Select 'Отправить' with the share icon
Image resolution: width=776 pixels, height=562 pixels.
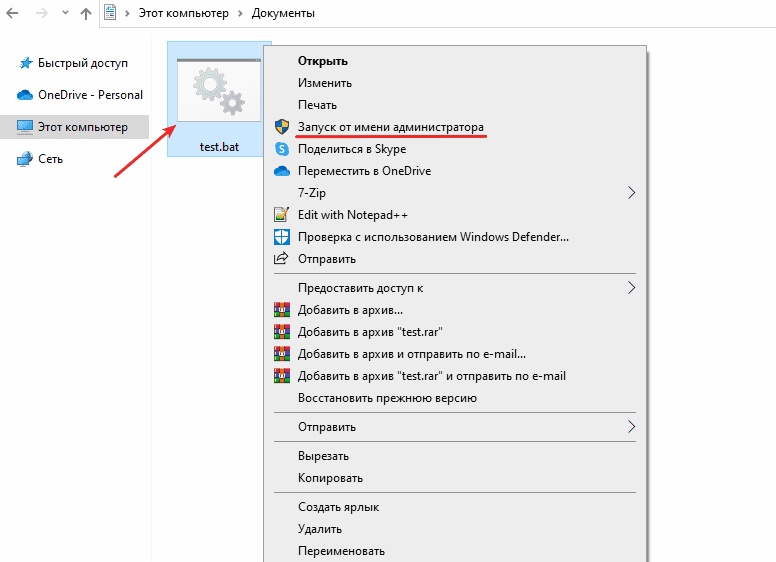click(327, 259)
